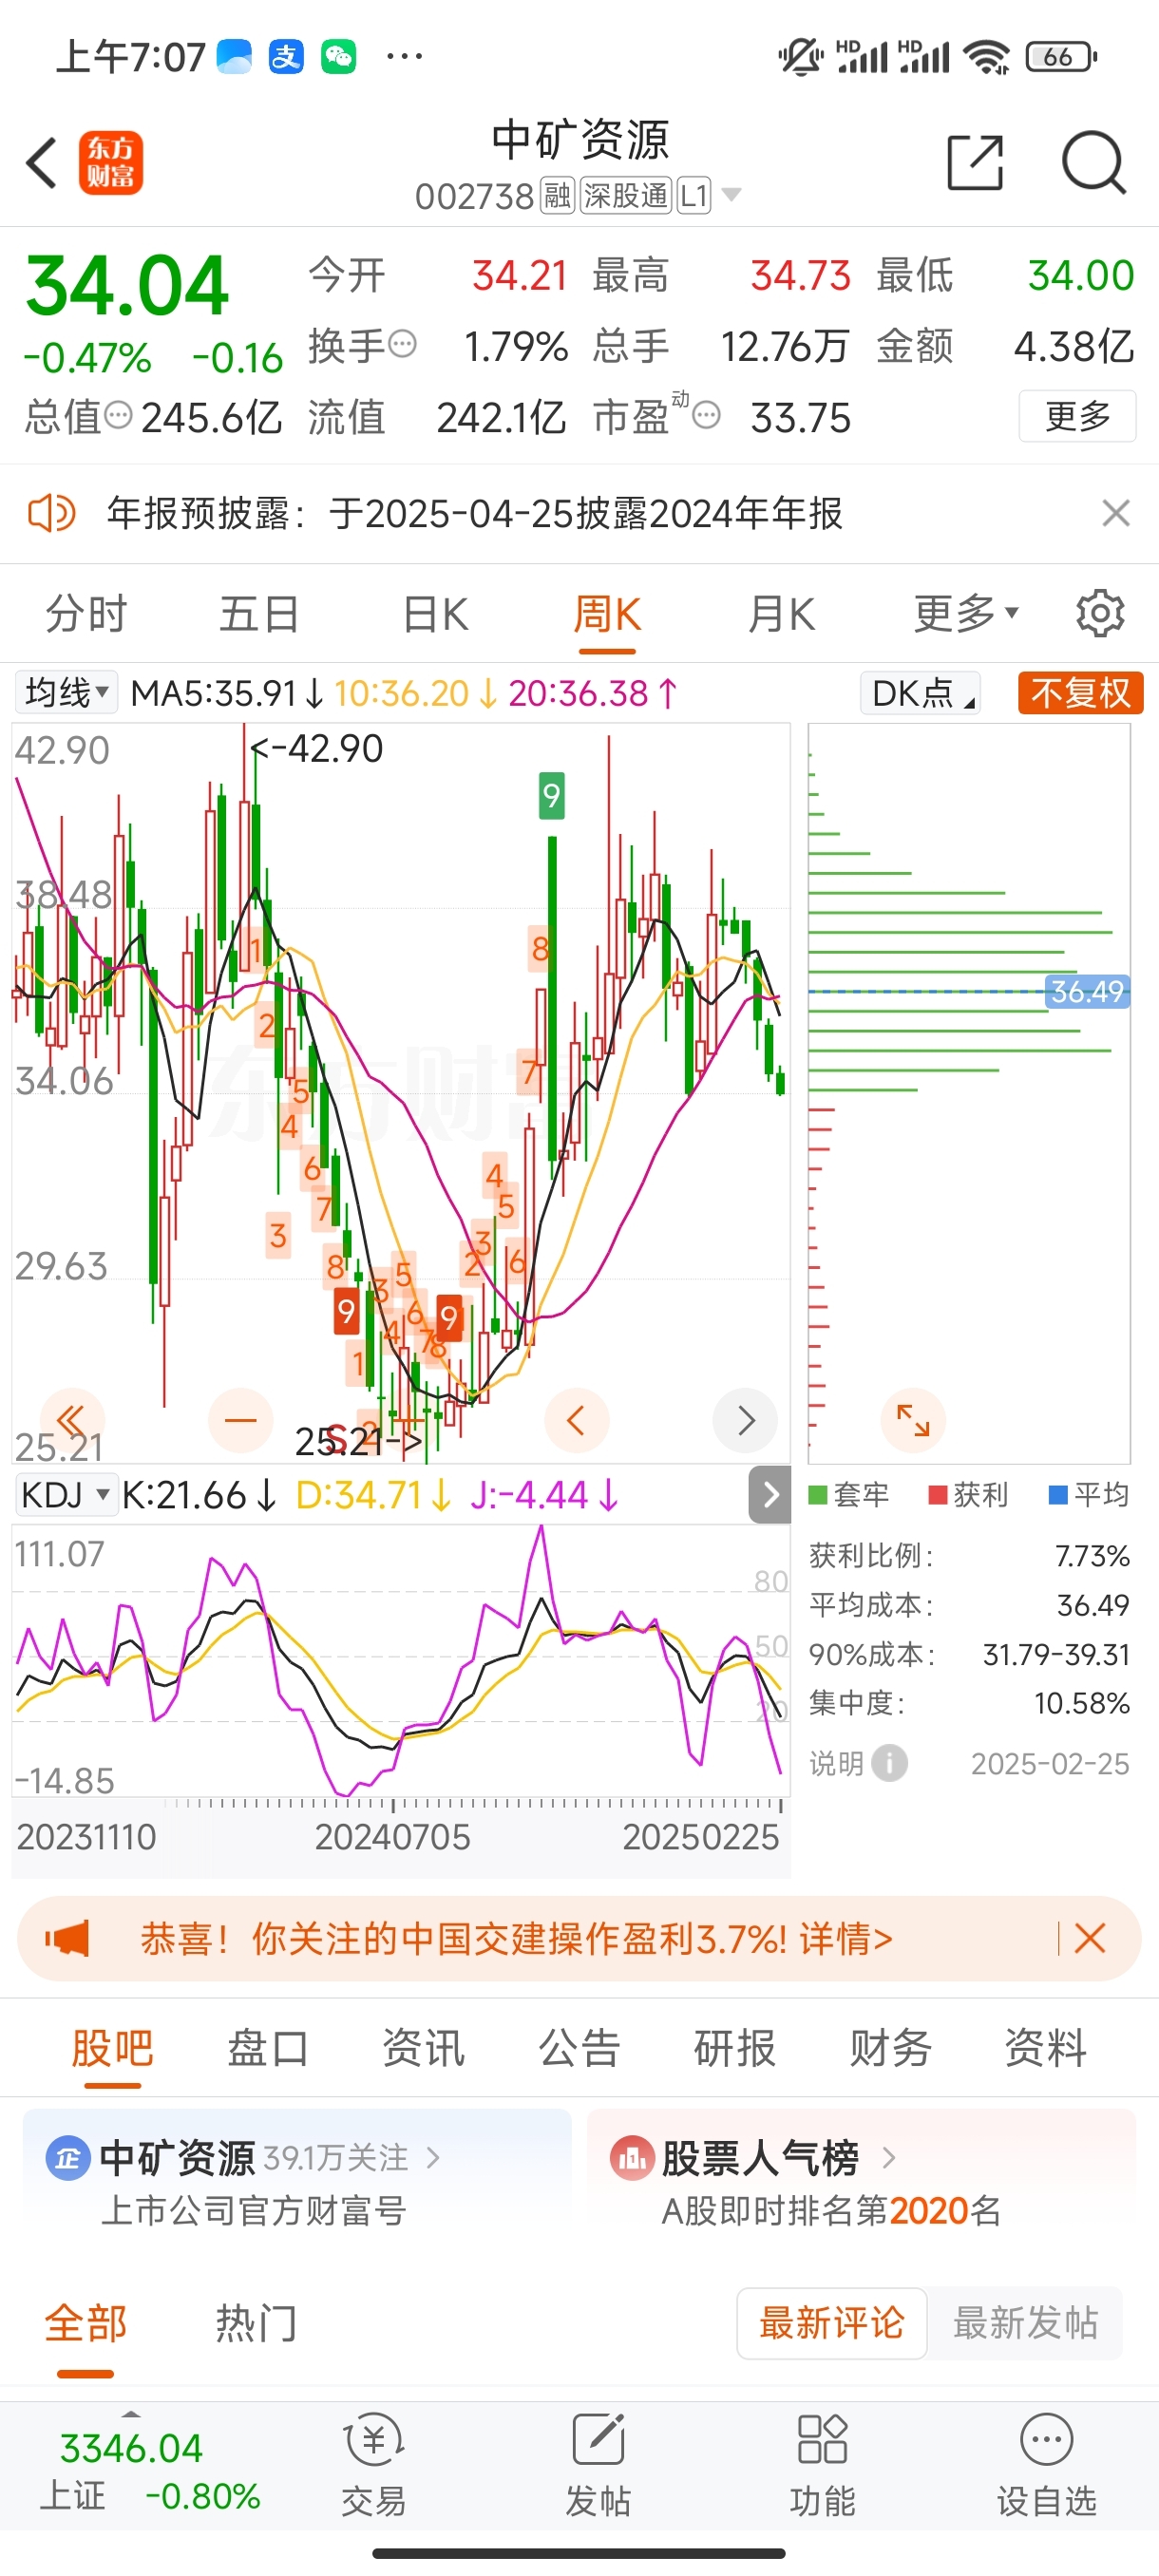1159x2576 pixels.
Task: Dismiss the 年报预披露 notice
Action: coord(1115,514)
